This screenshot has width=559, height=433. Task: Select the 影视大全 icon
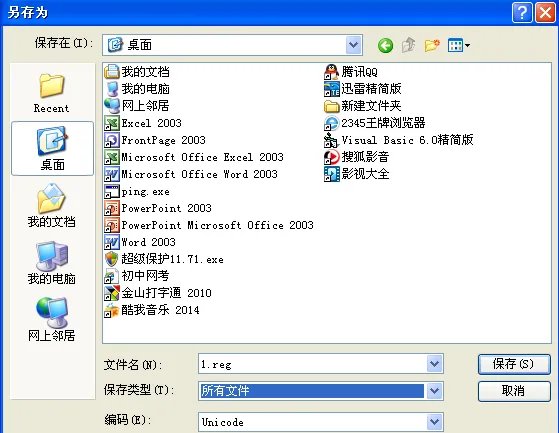point(332,174)
